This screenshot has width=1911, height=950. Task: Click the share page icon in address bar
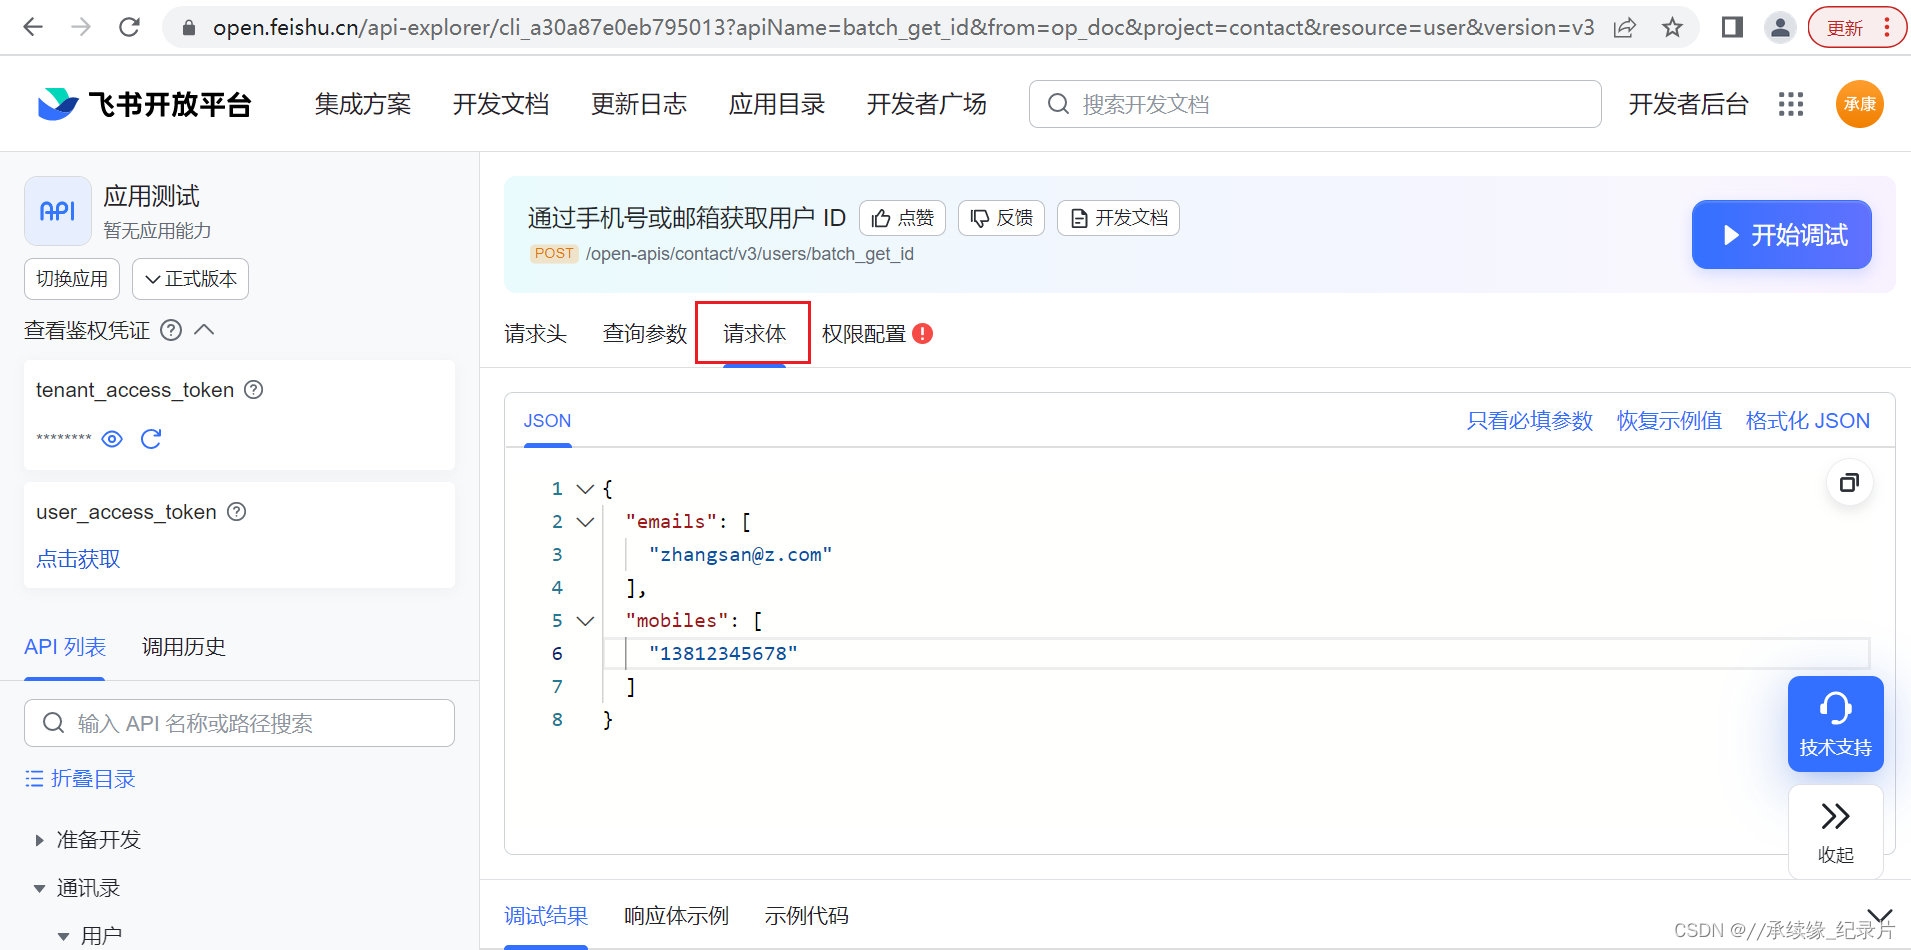tap(1625, 28)
